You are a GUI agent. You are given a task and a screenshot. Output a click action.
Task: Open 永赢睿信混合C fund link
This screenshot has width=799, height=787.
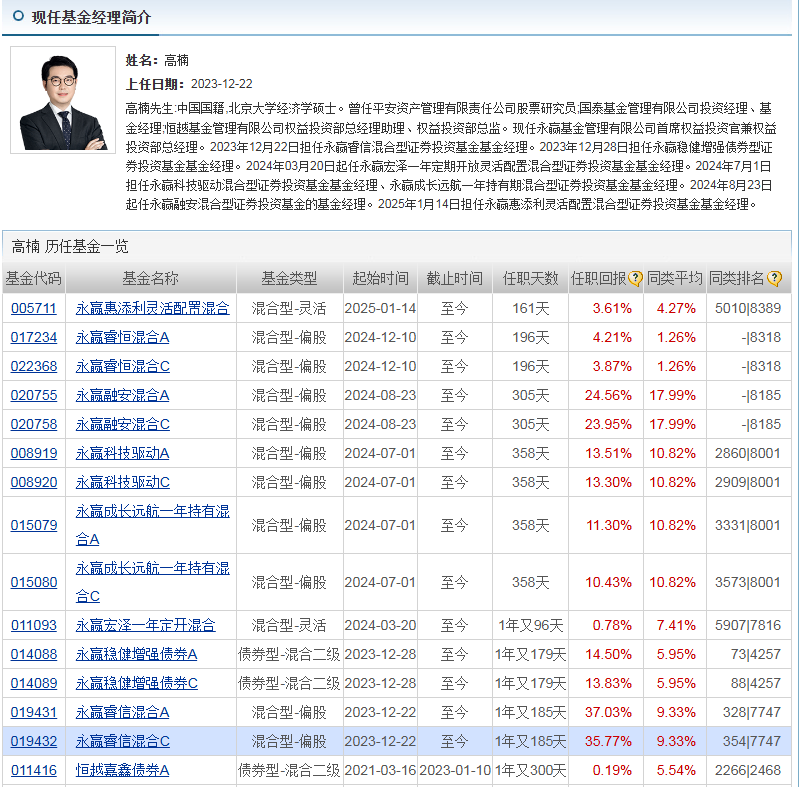122,742
